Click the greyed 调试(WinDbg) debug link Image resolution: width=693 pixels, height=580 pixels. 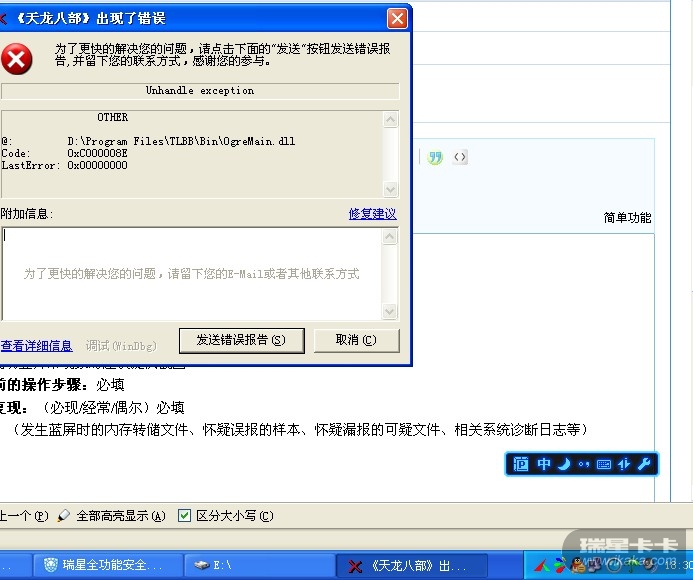point(121,346)
